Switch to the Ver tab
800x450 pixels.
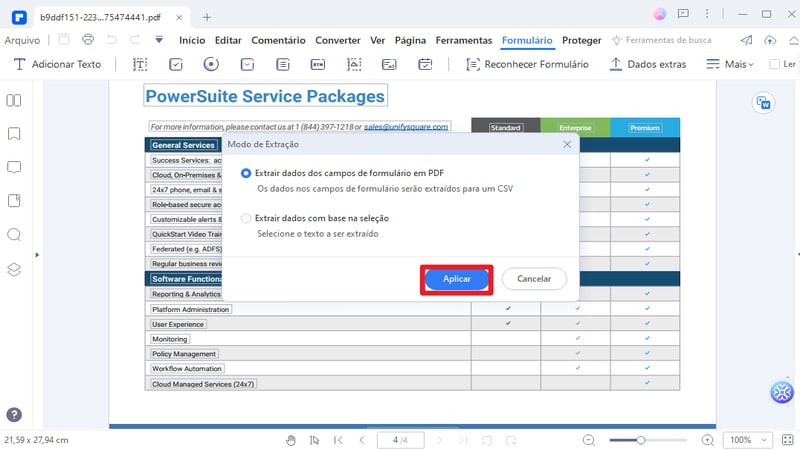(x=378, y=40)
